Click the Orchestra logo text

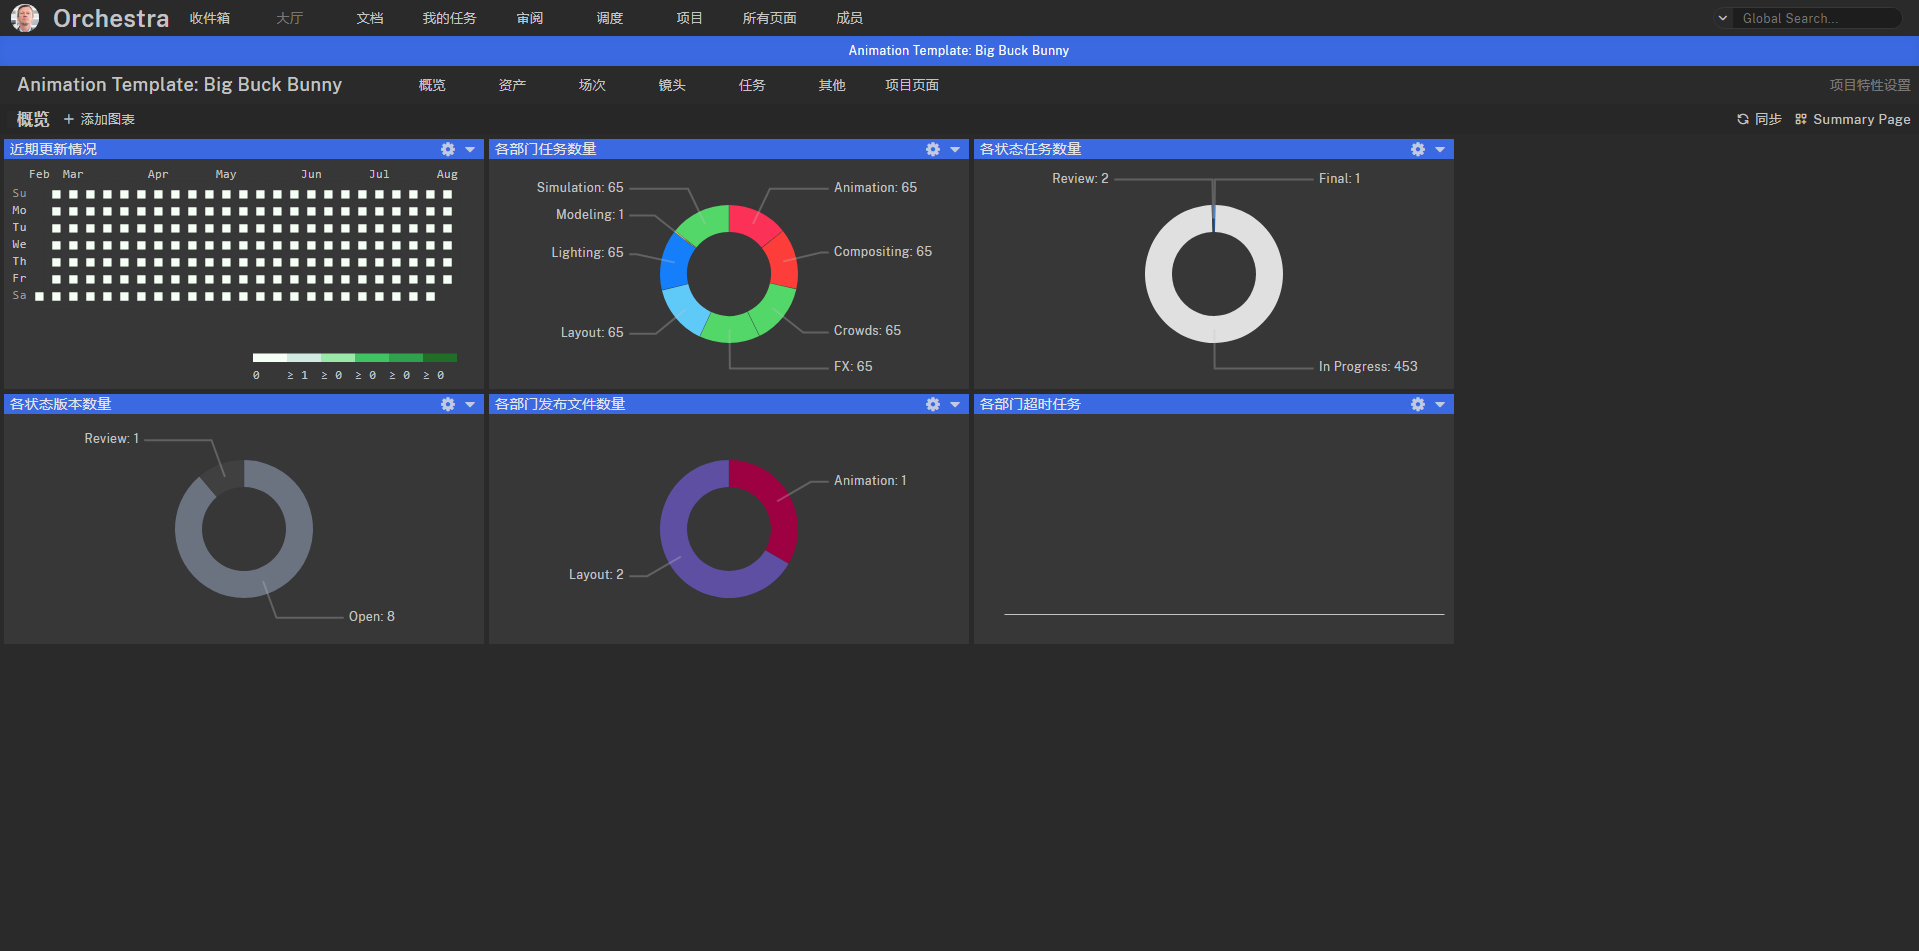111,18
